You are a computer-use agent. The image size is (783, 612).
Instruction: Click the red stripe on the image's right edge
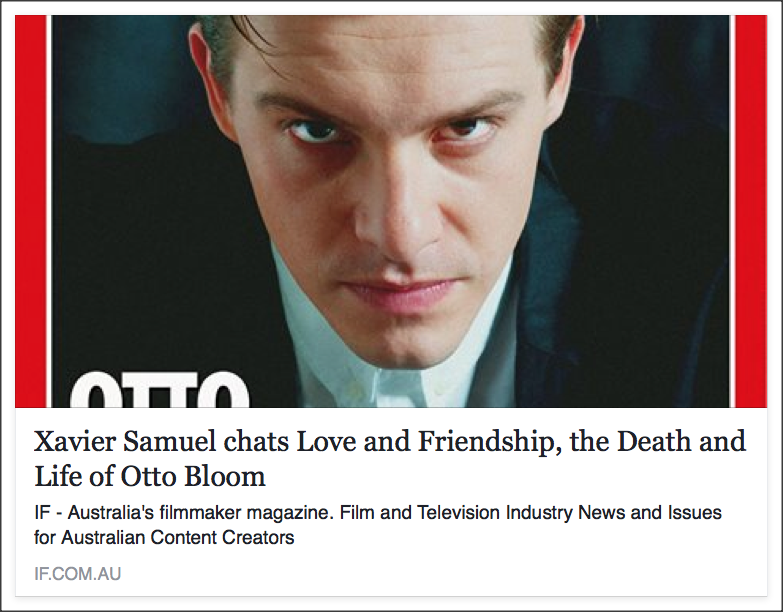(x=751, y=211)
